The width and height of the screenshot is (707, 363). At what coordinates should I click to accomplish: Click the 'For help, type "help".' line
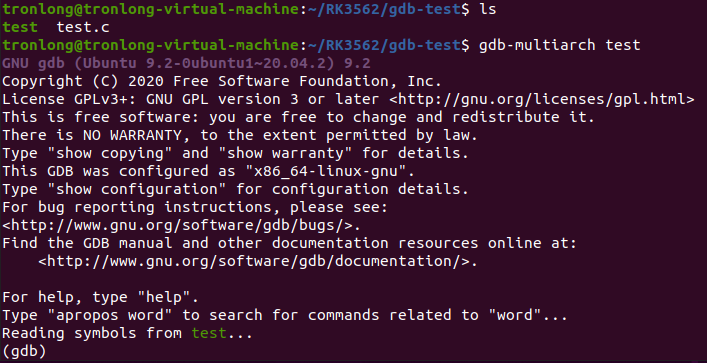(x=101, y=297)
